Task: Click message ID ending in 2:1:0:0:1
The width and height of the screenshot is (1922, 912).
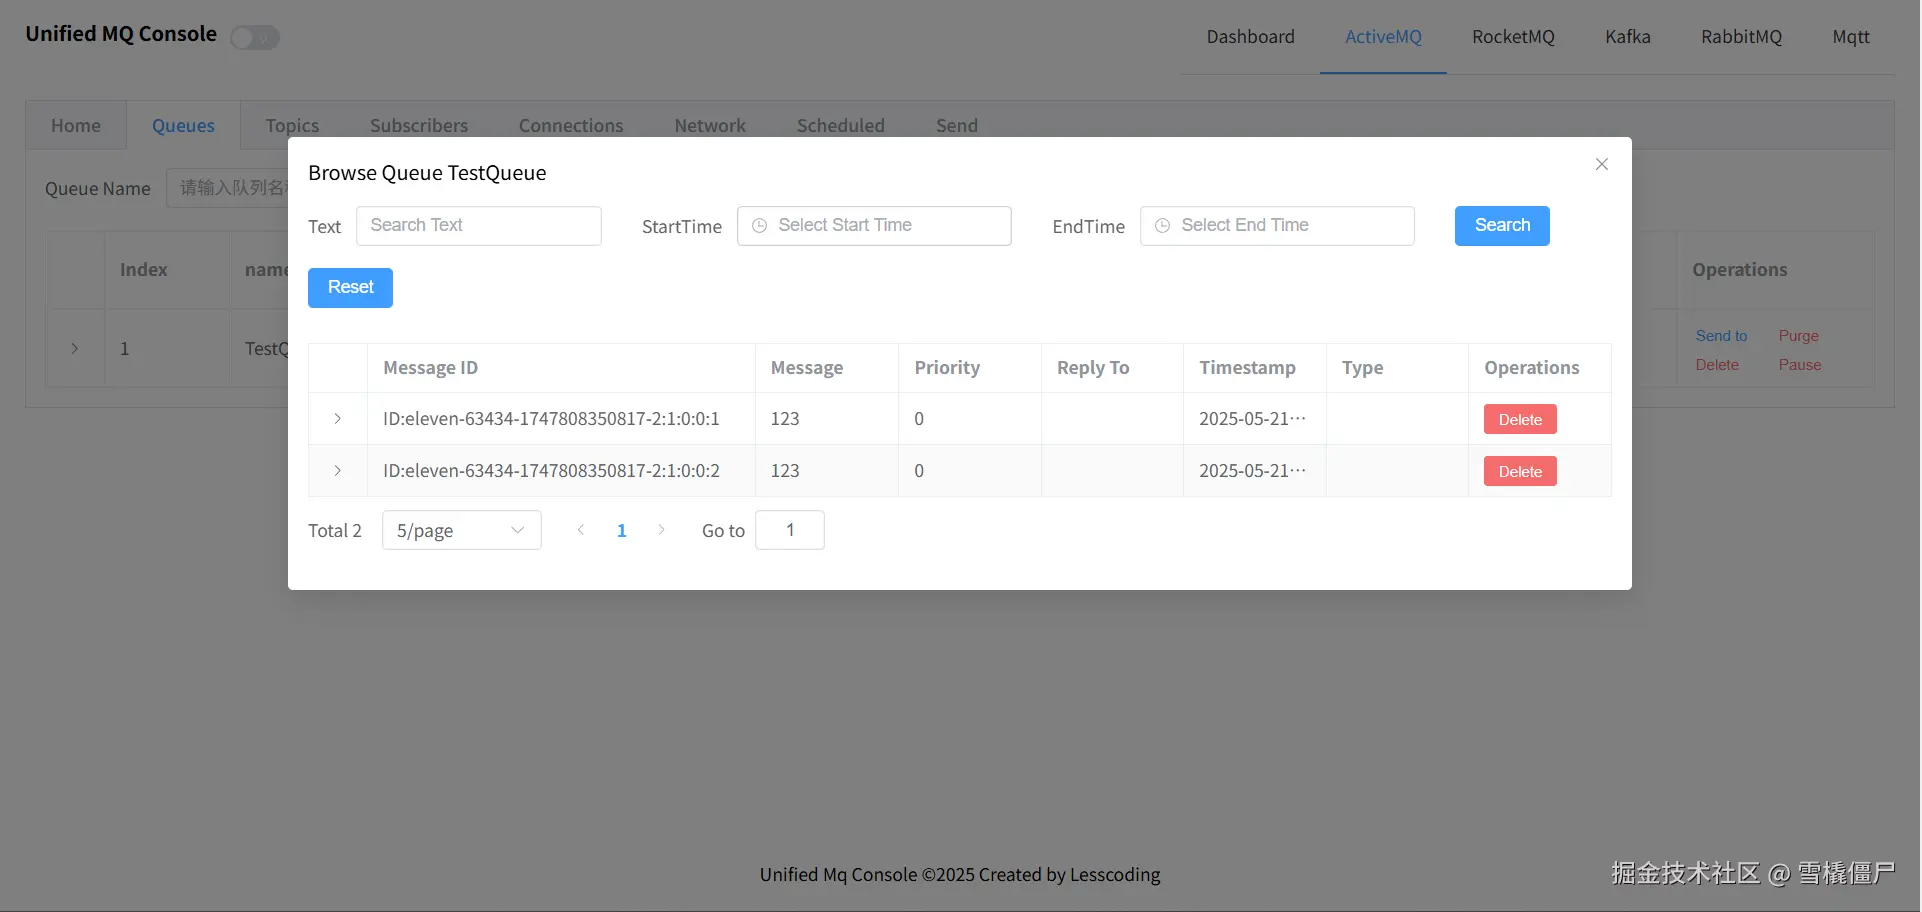Action: (551, 419)
